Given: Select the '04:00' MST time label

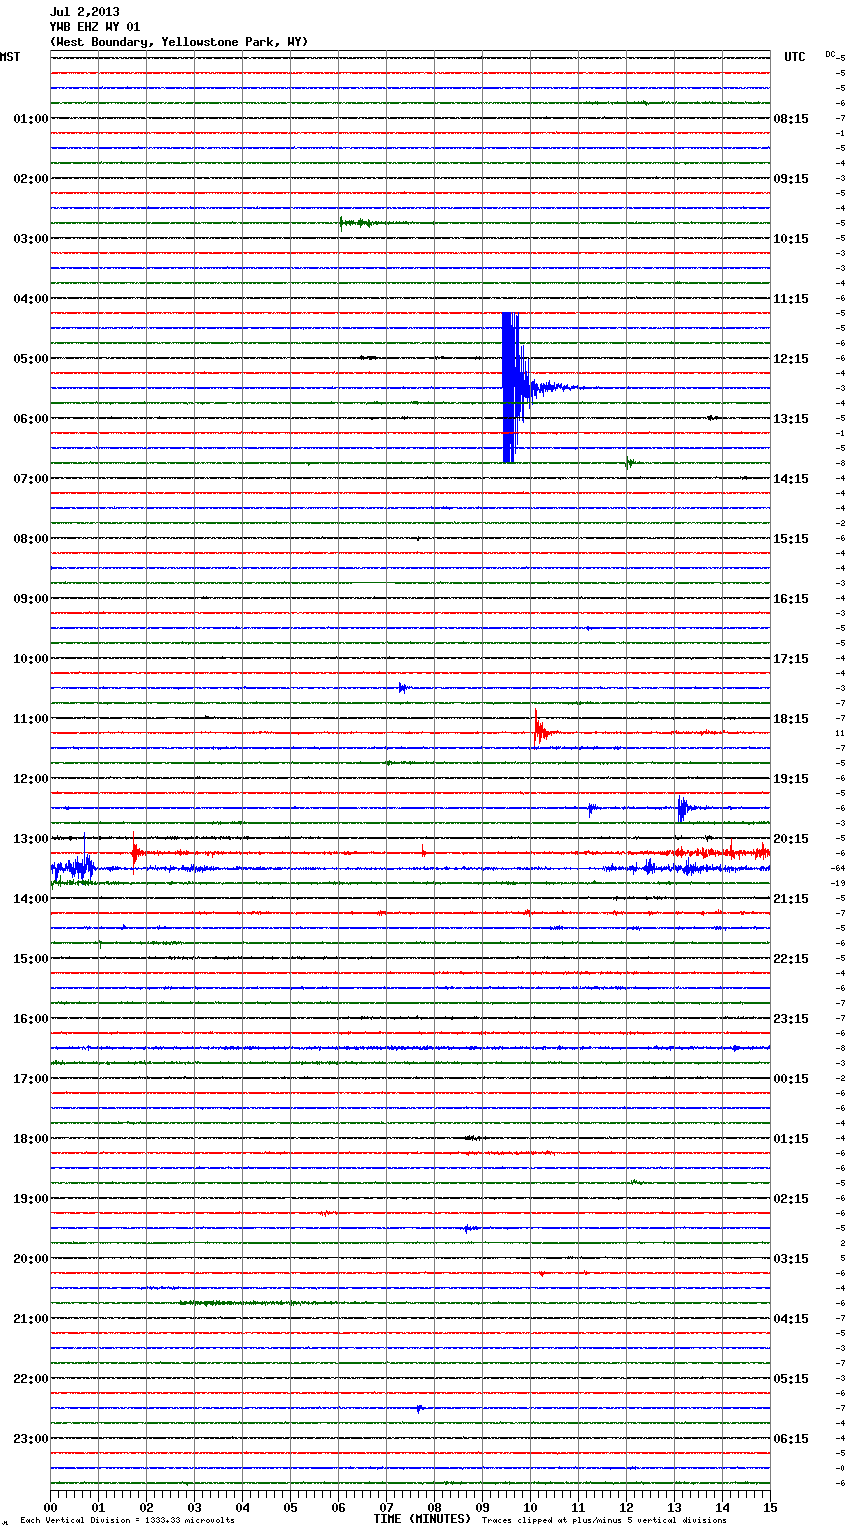Looking at the screenshot, I should (30, 299).
